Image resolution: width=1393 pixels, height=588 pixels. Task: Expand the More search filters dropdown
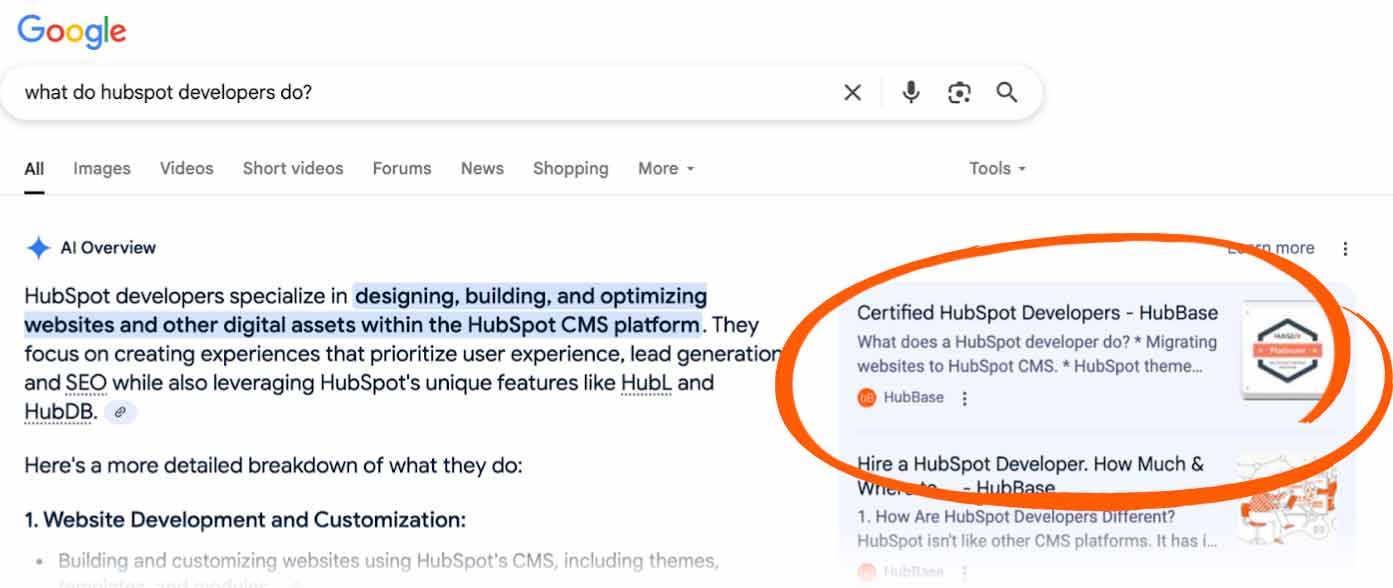666,168
